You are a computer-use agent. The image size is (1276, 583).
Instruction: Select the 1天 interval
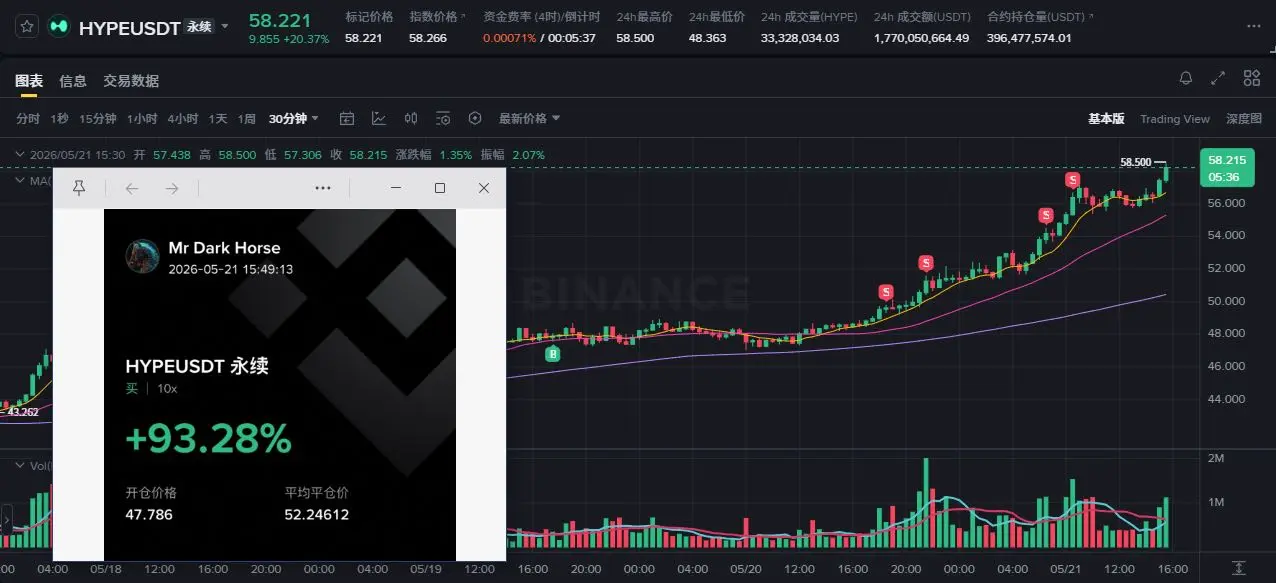coord(218,118)
